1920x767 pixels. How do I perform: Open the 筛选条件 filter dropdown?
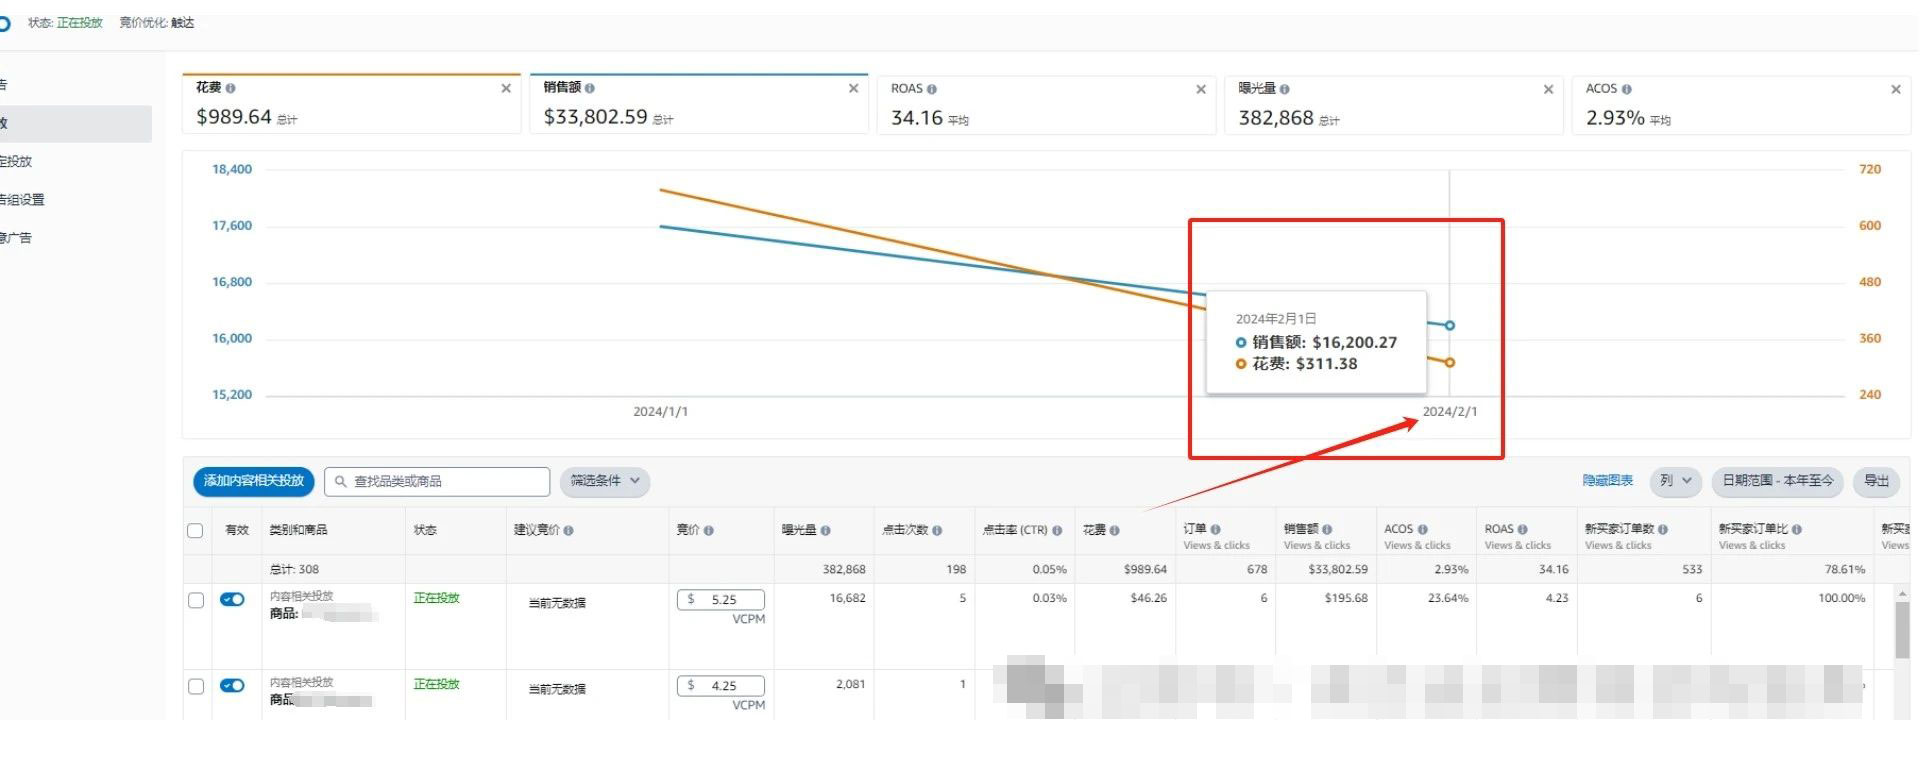tap(605, 481)
